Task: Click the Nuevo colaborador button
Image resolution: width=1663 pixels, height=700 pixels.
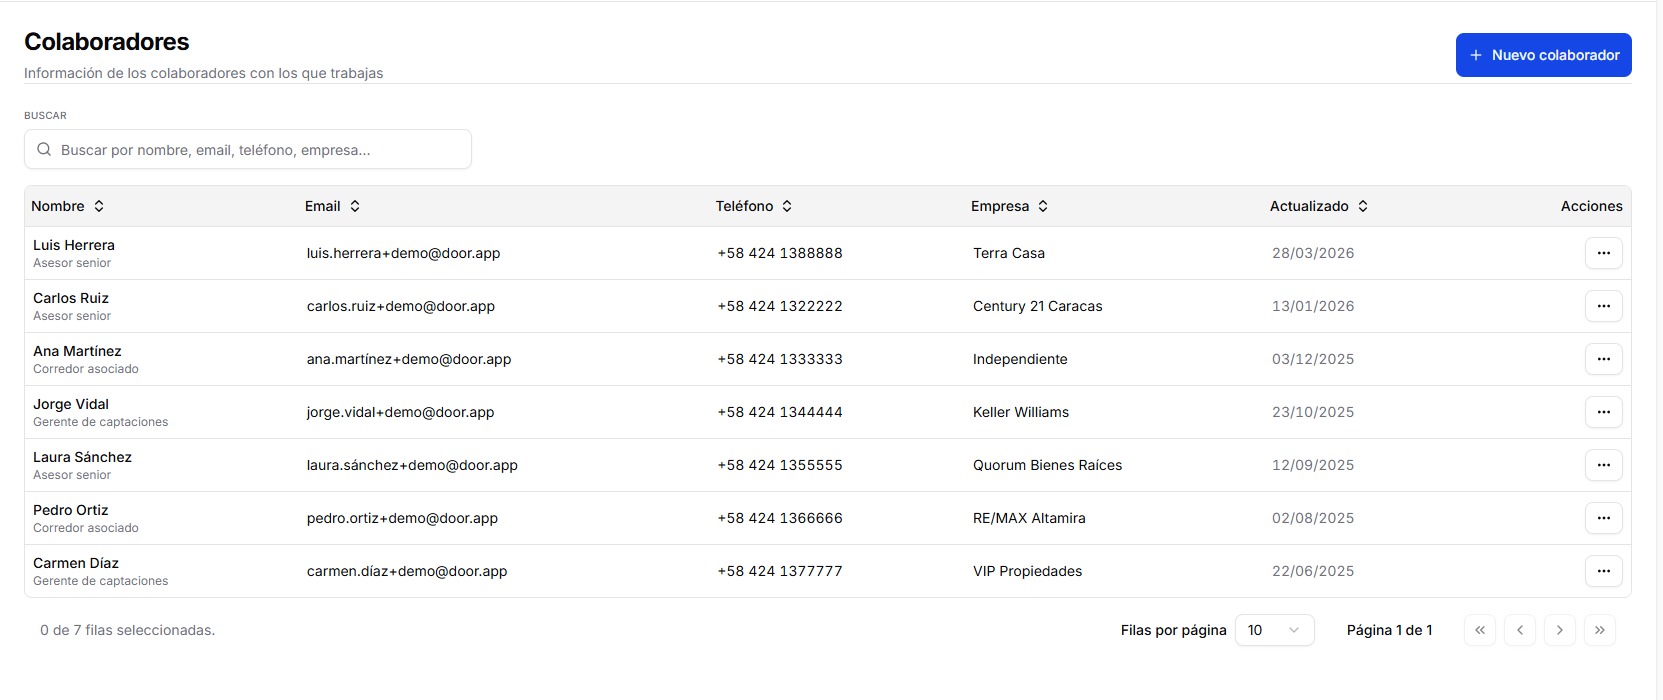Action: (x=1543, y=55)
